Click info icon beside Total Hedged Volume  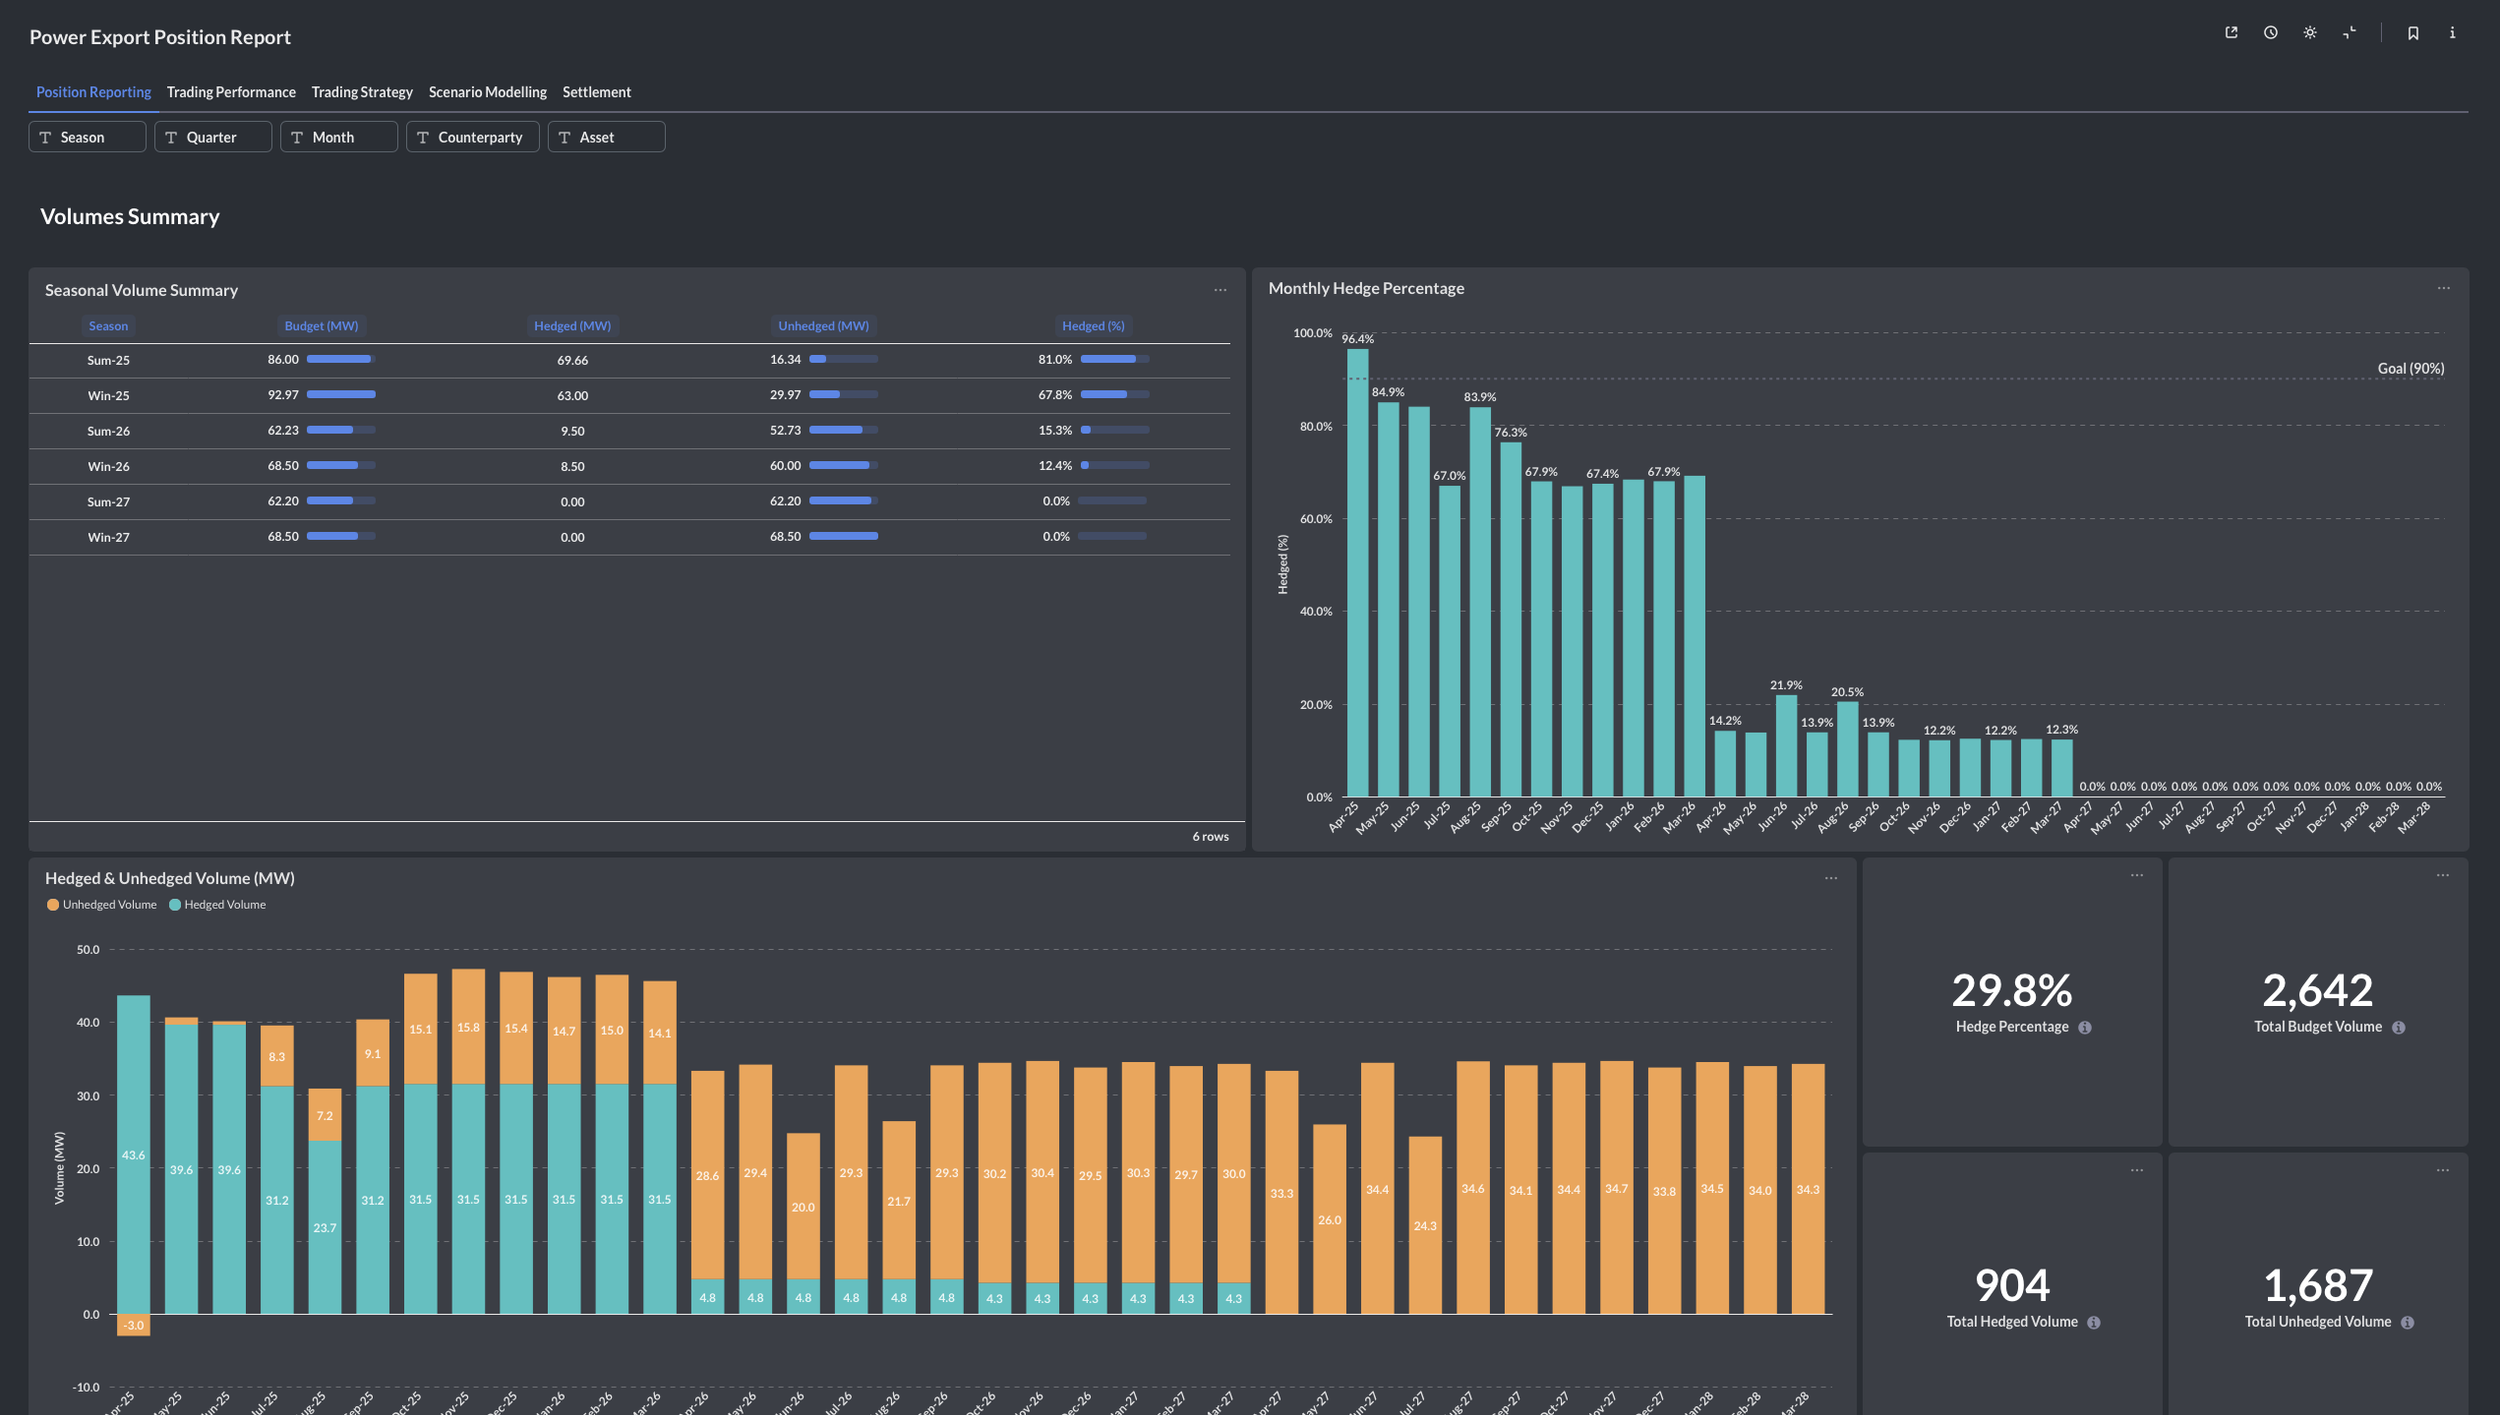click(x=2094, y=1323)
